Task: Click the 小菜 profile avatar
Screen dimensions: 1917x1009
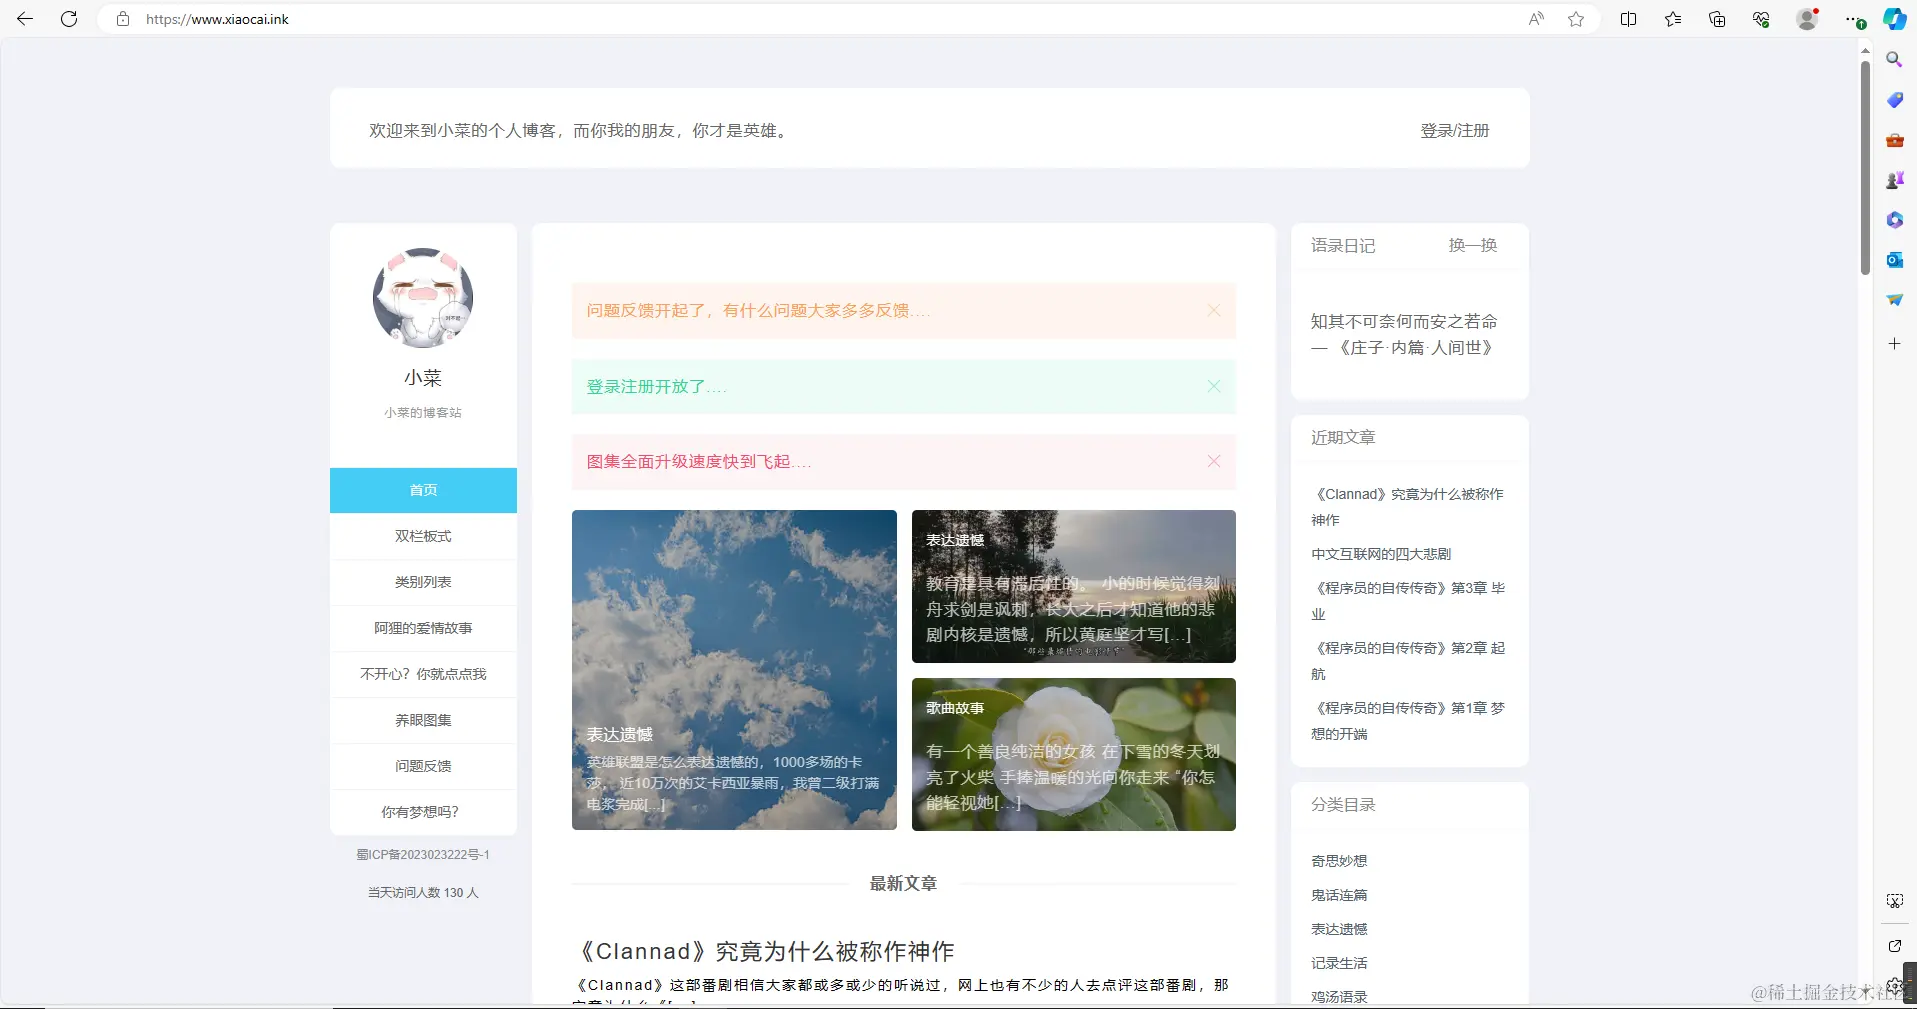Action: click(423, 298)
